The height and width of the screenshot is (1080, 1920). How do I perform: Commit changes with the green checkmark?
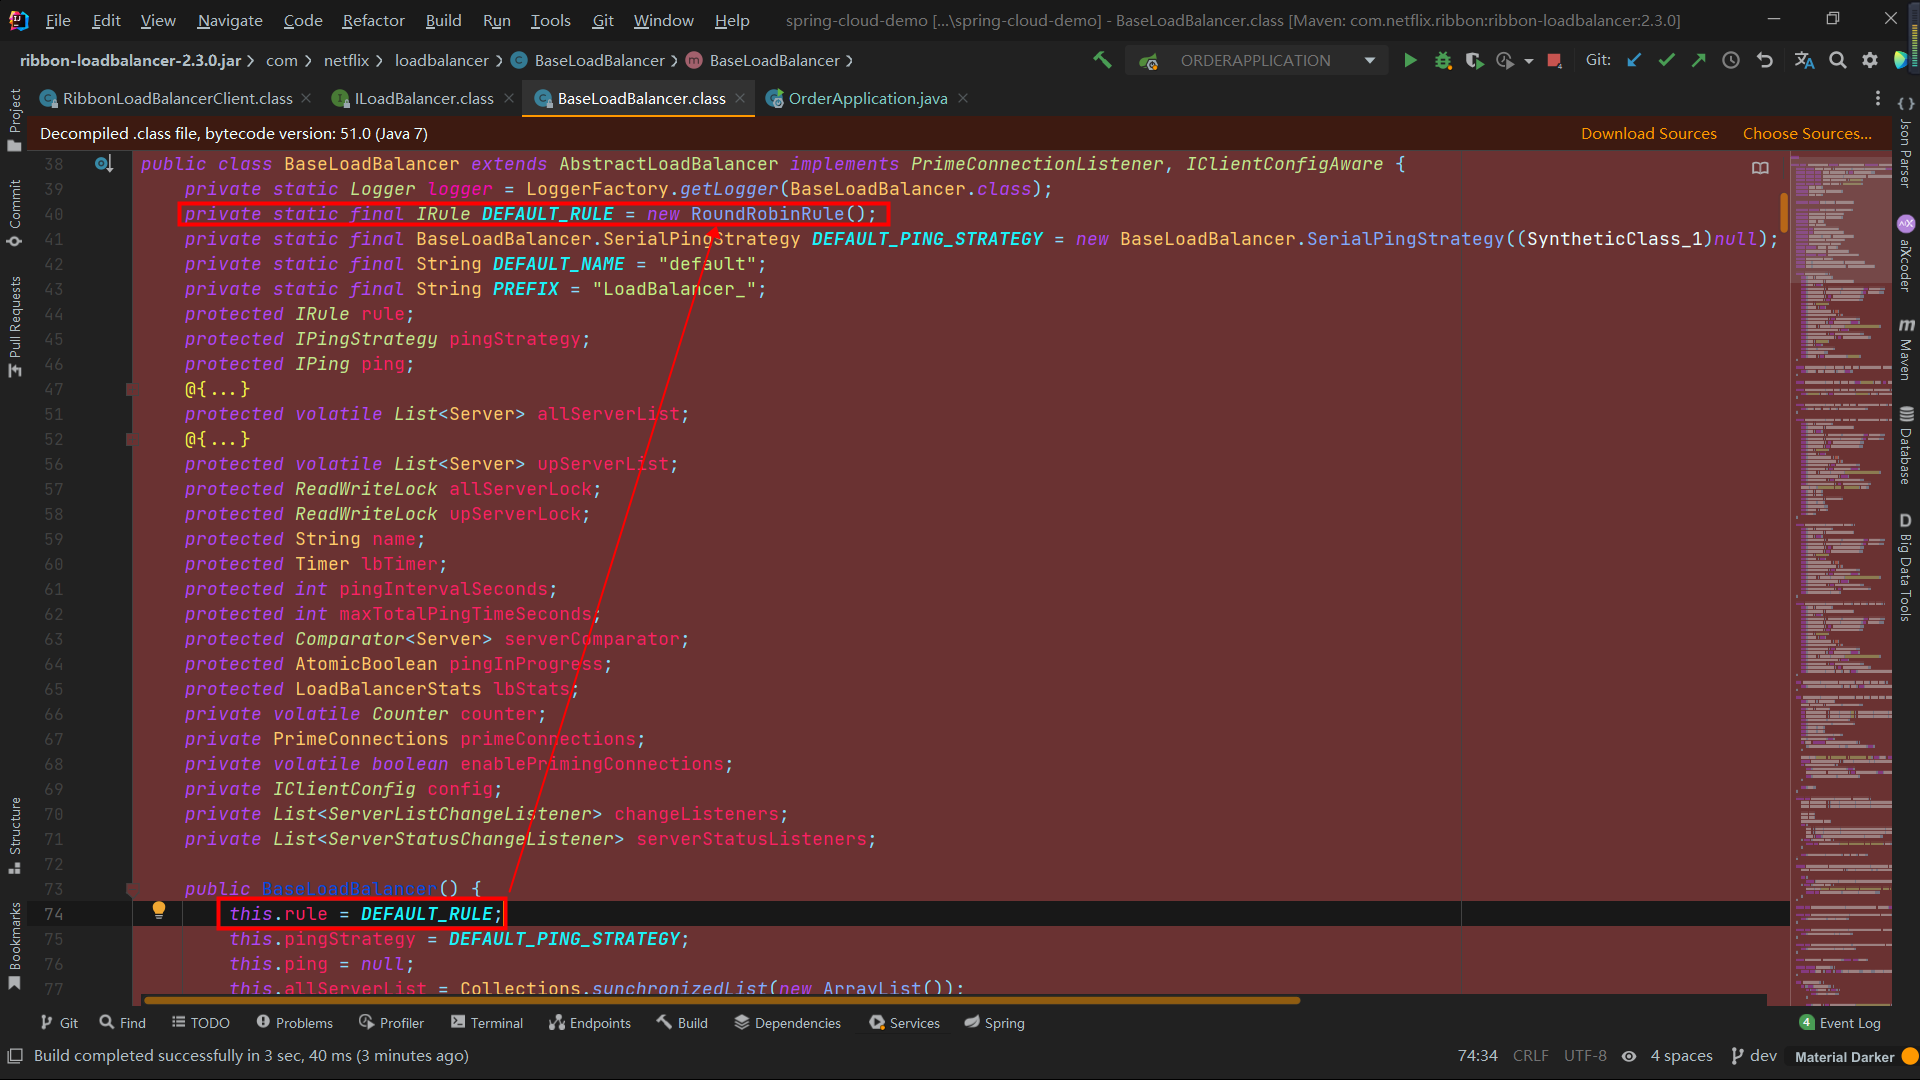(1666, 61)
